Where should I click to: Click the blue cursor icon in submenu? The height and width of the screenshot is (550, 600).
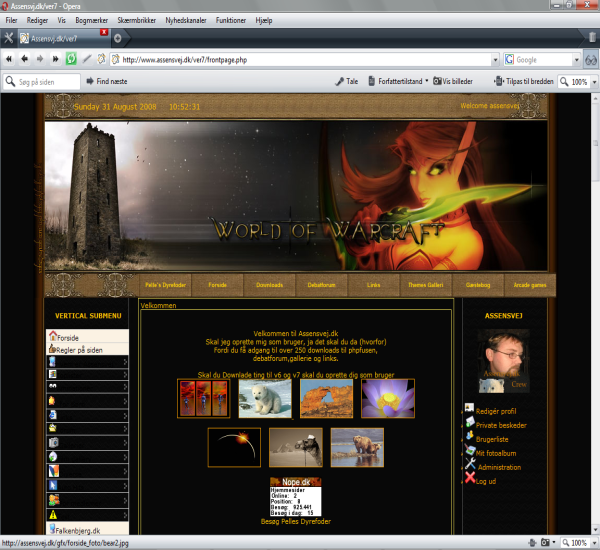pyautogui.click(x=53, y=485)
